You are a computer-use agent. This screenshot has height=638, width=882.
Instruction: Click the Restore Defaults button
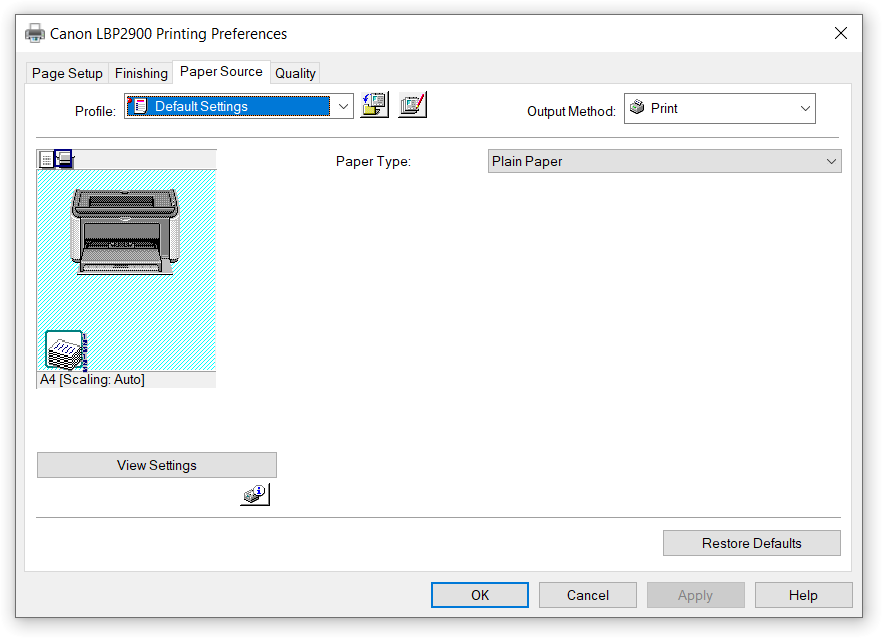[751, 543]
